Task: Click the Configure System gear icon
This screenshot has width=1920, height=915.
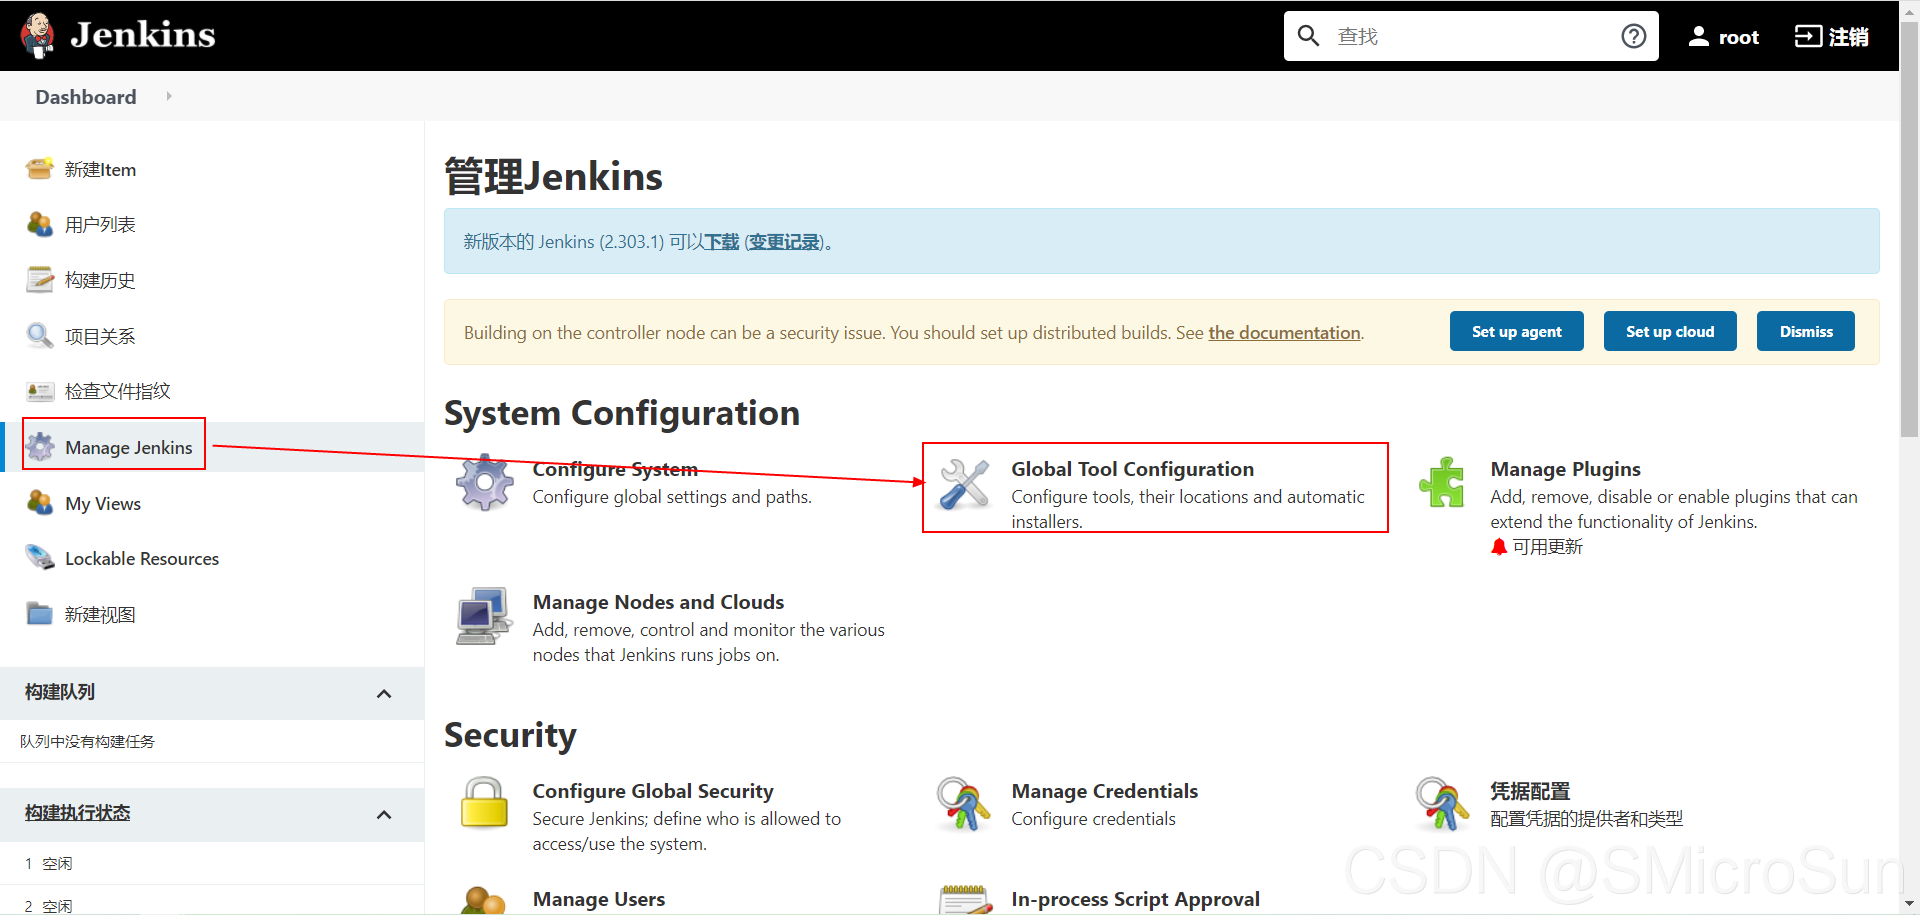Action: (x=485, y=483)
